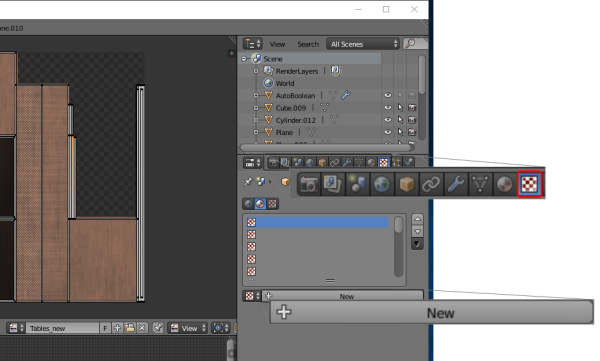Hide the Plane object in viewport
600x361 pixels.
click(x=388, y=132)
